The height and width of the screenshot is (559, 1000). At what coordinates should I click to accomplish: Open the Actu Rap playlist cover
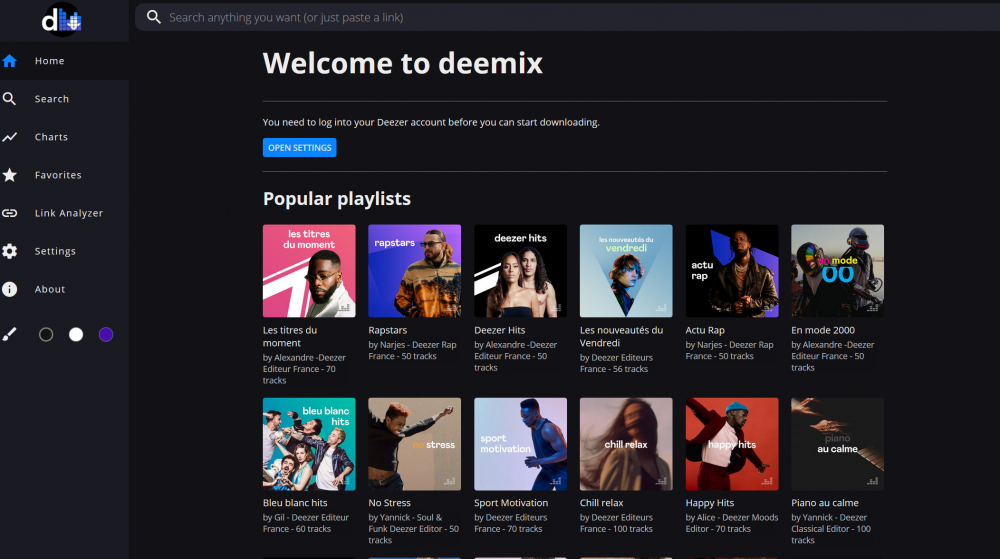(x=732, y=271)
